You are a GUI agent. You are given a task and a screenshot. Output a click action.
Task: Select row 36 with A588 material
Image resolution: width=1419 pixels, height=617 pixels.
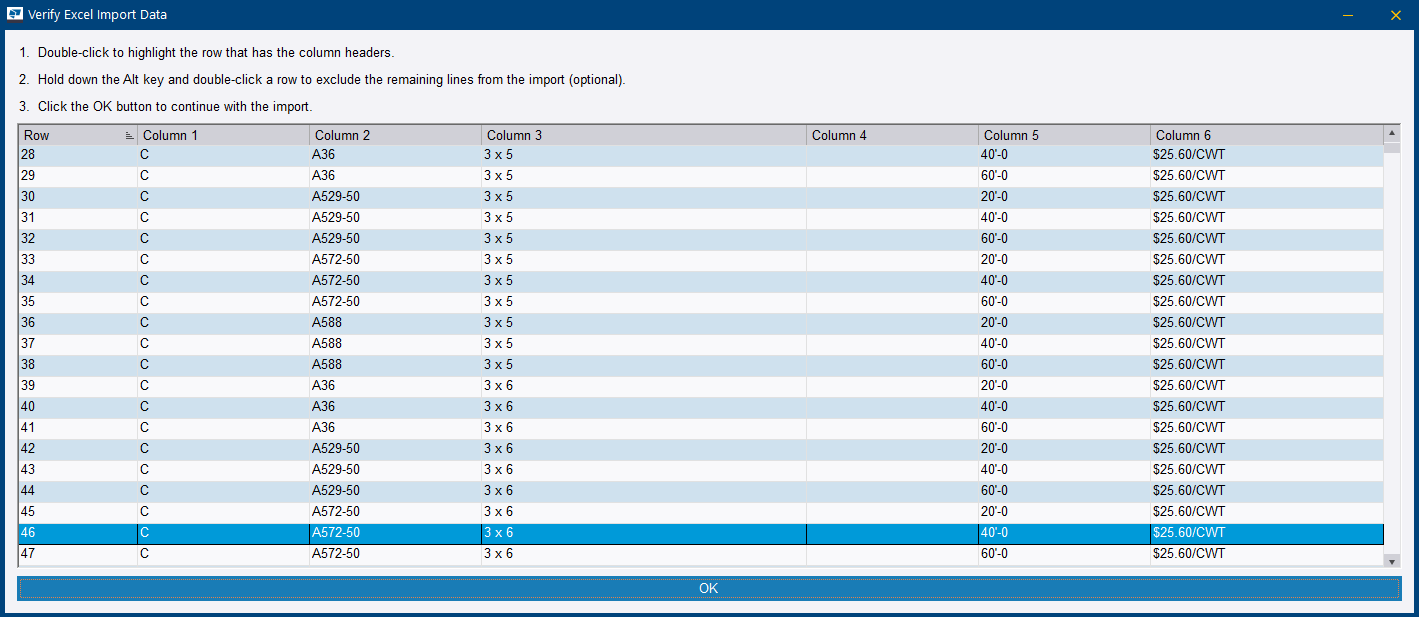tap(400, 322)
